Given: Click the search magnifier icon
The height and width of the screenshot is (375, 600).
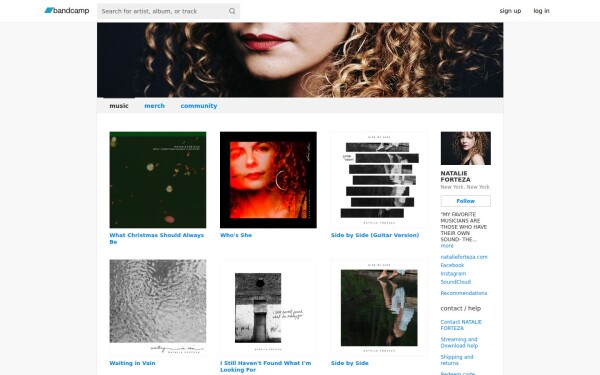Looking at the screenshot, I should click(x=232, y=11).
